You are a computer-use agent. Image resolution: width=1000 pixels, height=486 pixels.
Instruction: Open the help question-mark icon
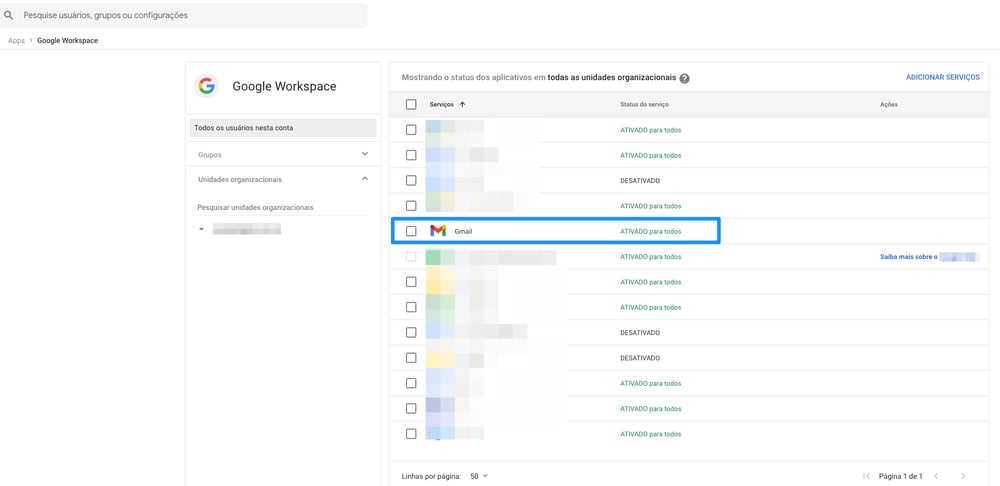684,78
